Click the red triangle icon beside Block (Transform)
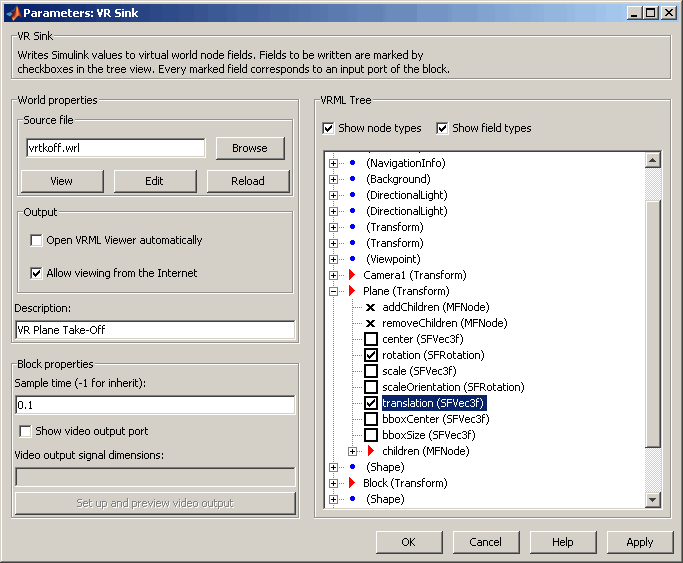This screenshot has height=563, width=683. pos(352,483)
